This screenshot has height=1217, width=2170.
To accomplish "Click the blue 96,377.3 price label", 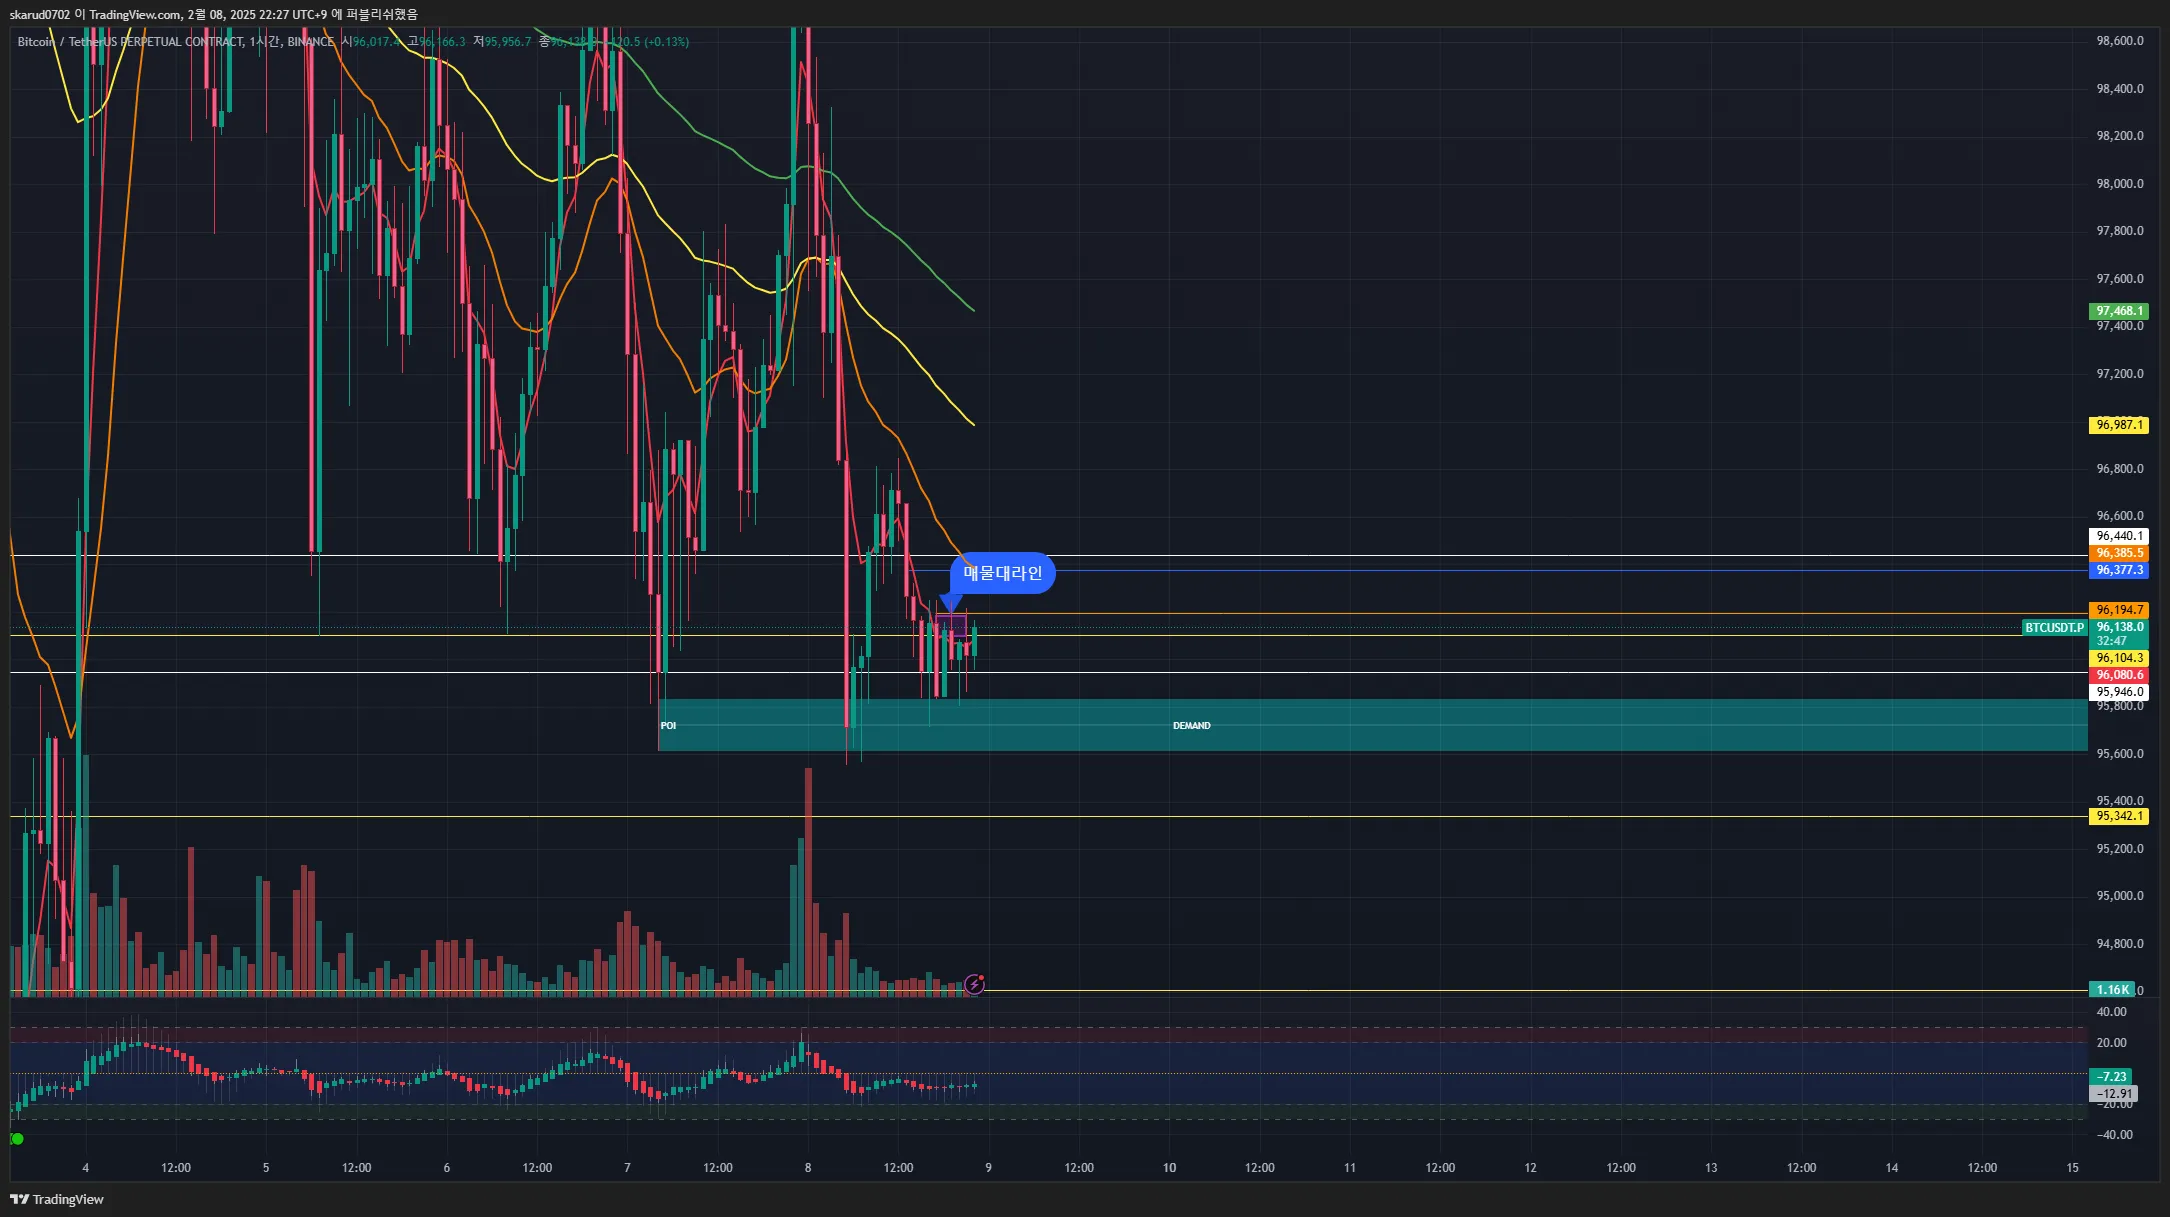I will pyautogui.click(x=2119, y=570).
